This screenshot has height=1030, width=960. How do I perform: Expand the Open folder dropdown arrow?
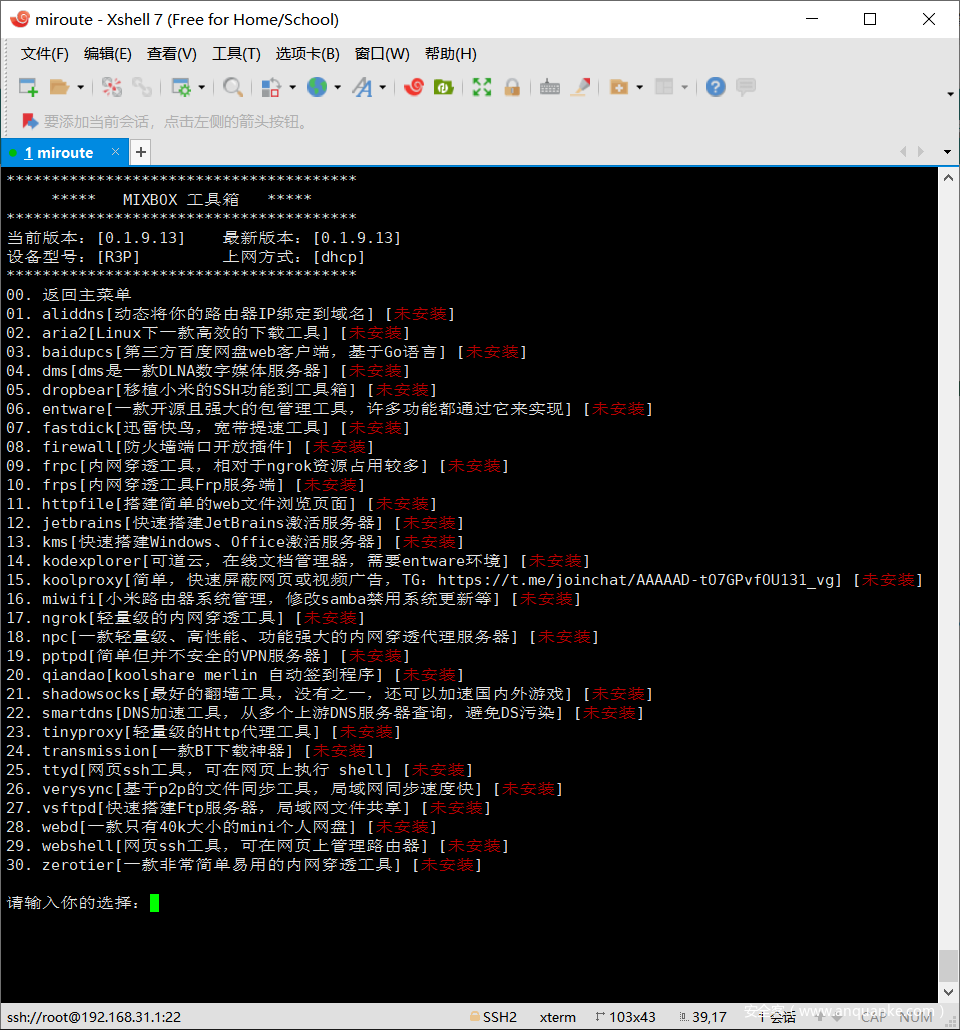click(x=81, y=88)
